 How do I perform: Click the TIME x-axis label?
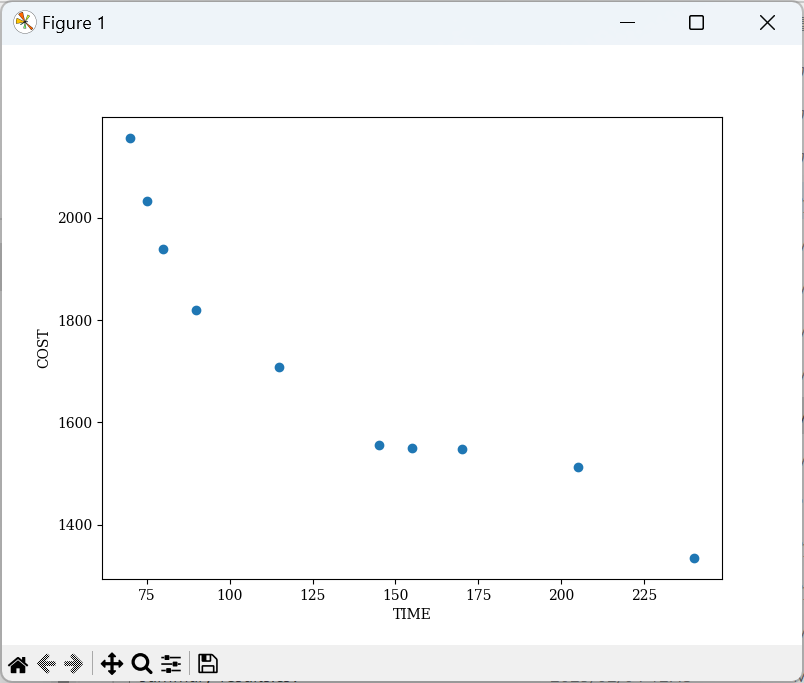[x=411, y=614]
